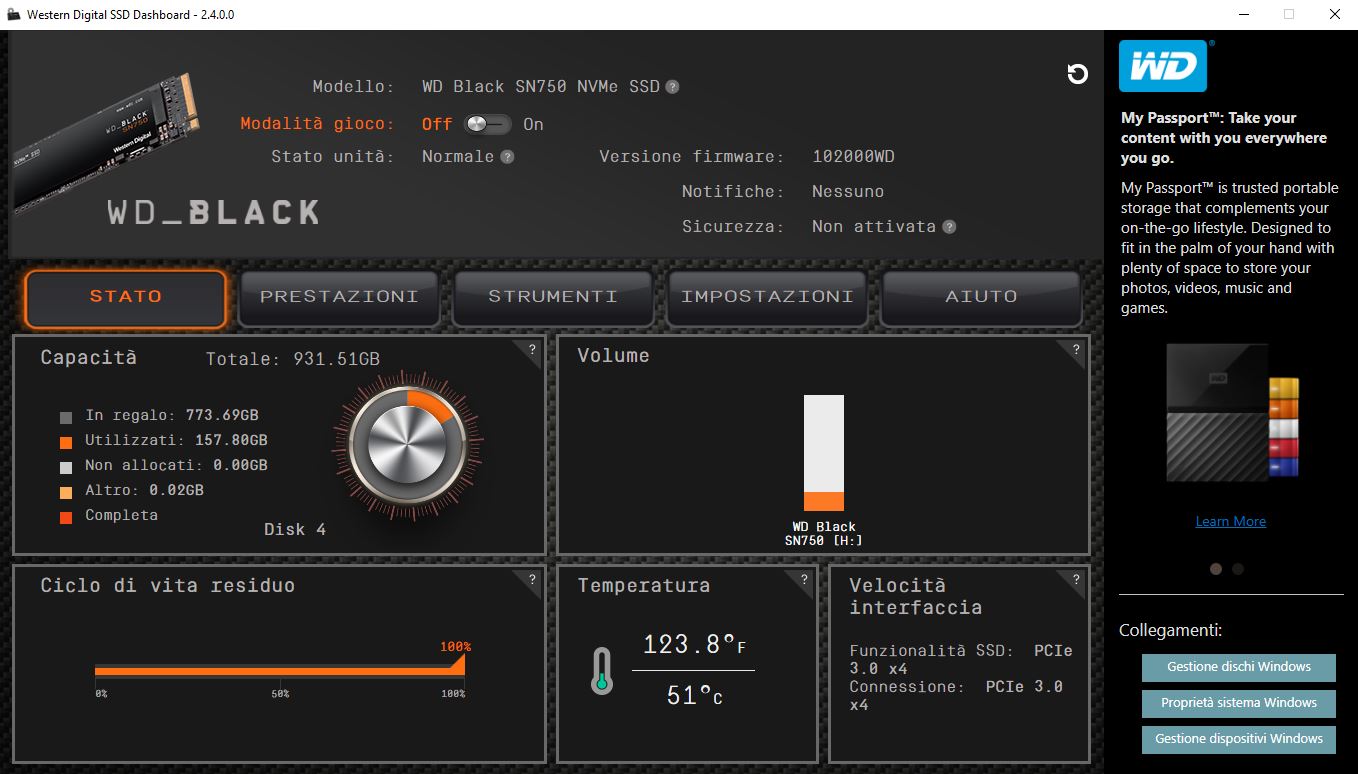Screen dimensions: 1358x774
Task: Switch to the PRESTAZIONI tab
Action: 339,298
